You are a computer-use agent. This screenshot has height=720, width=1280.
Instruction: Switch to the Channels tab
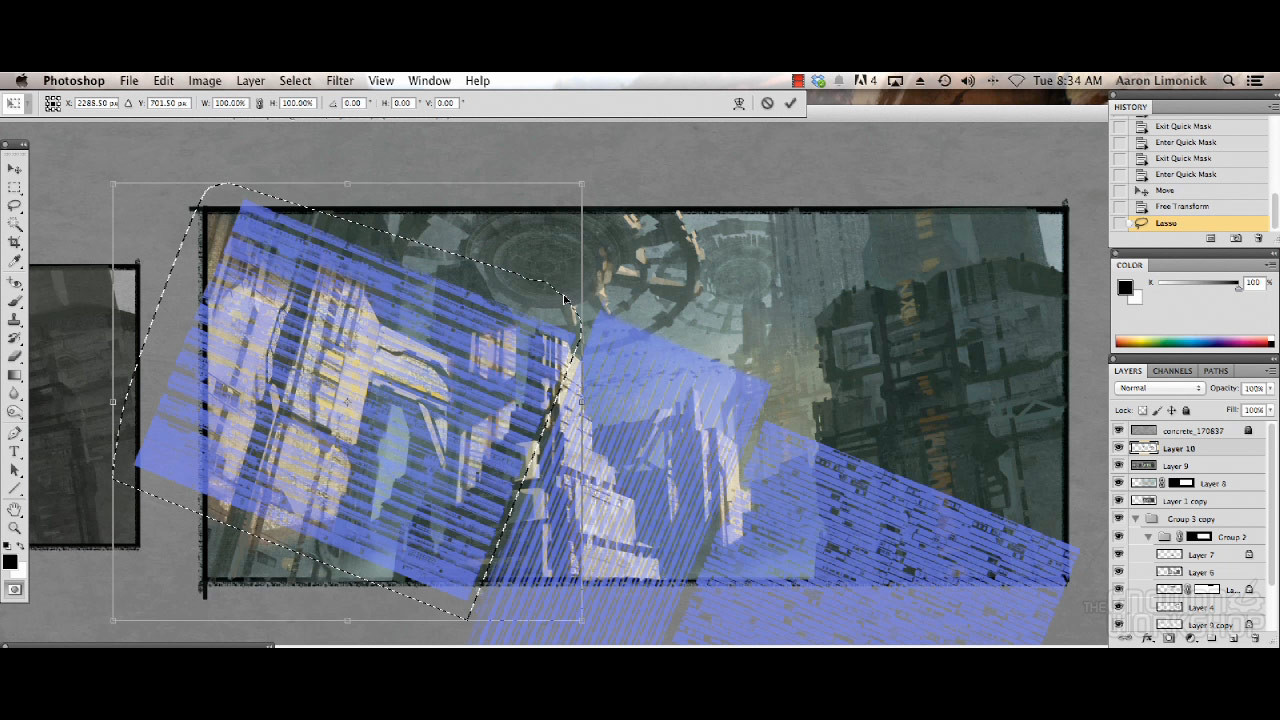pos(1172,371)
